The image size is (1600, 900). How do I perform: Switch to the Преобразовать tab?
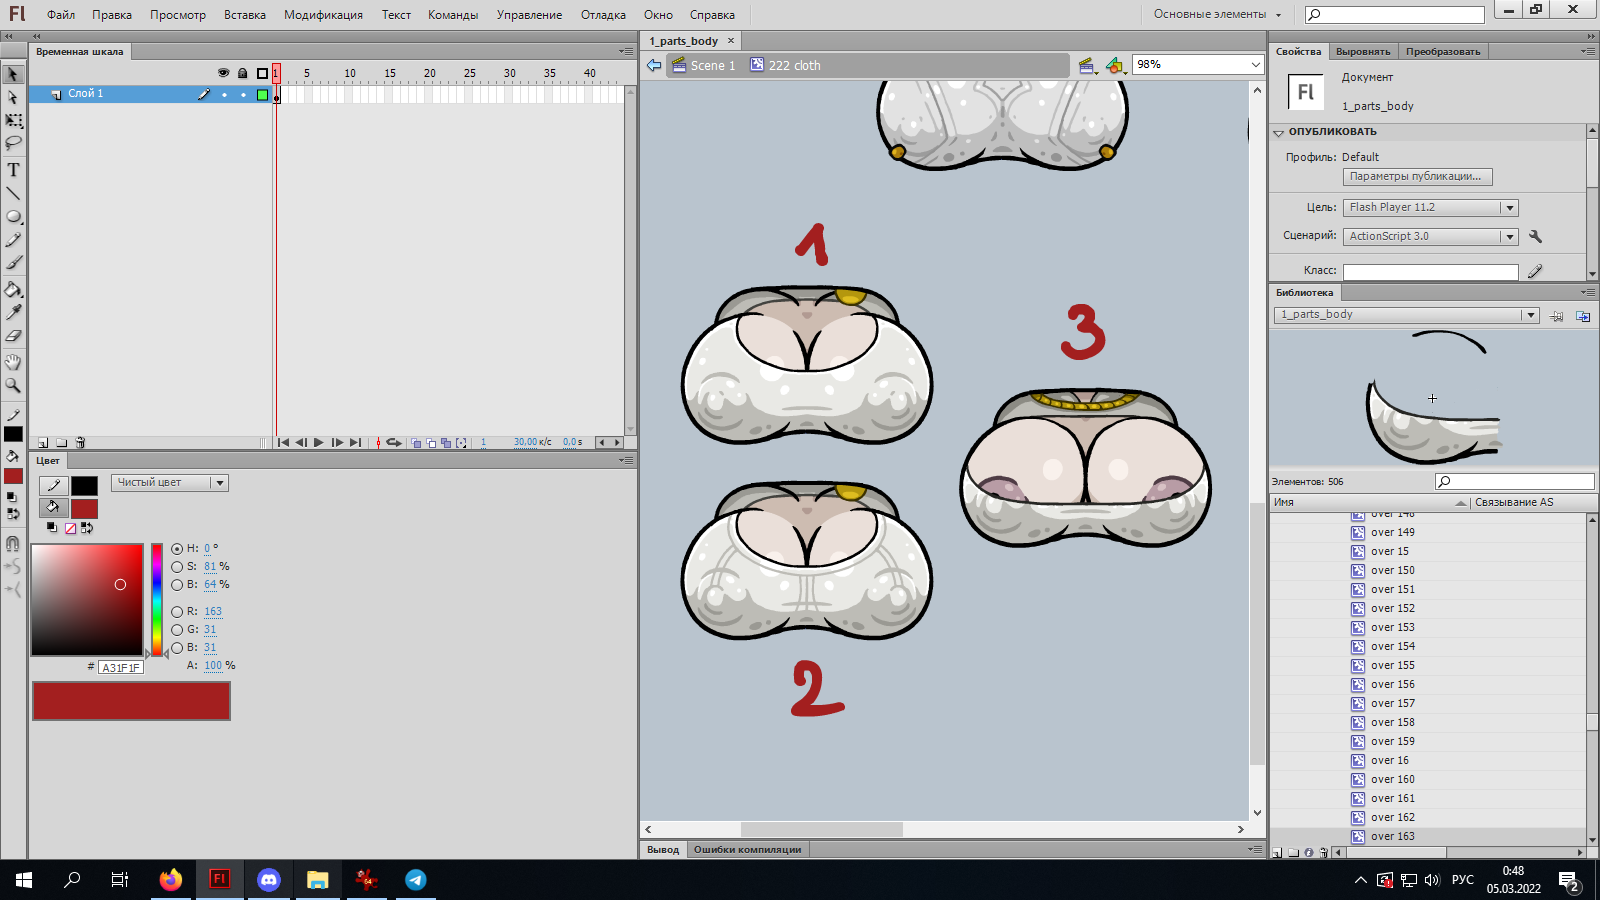pyautogui.click(x=1443, y=52)
